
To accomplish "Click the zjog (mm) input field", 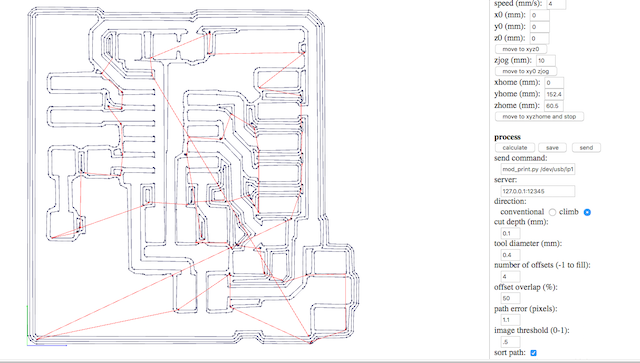I will point(546,60).
